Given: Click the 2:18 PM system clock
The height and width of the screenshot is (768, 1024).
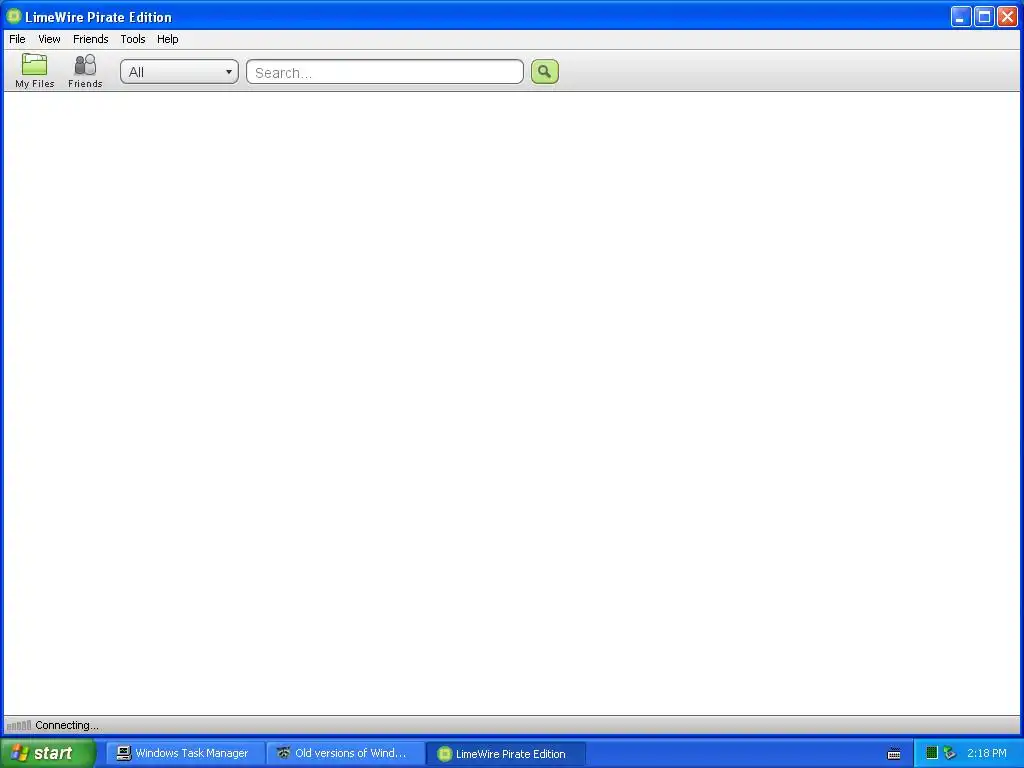Looking at the screenshot, I should [987, 753].
